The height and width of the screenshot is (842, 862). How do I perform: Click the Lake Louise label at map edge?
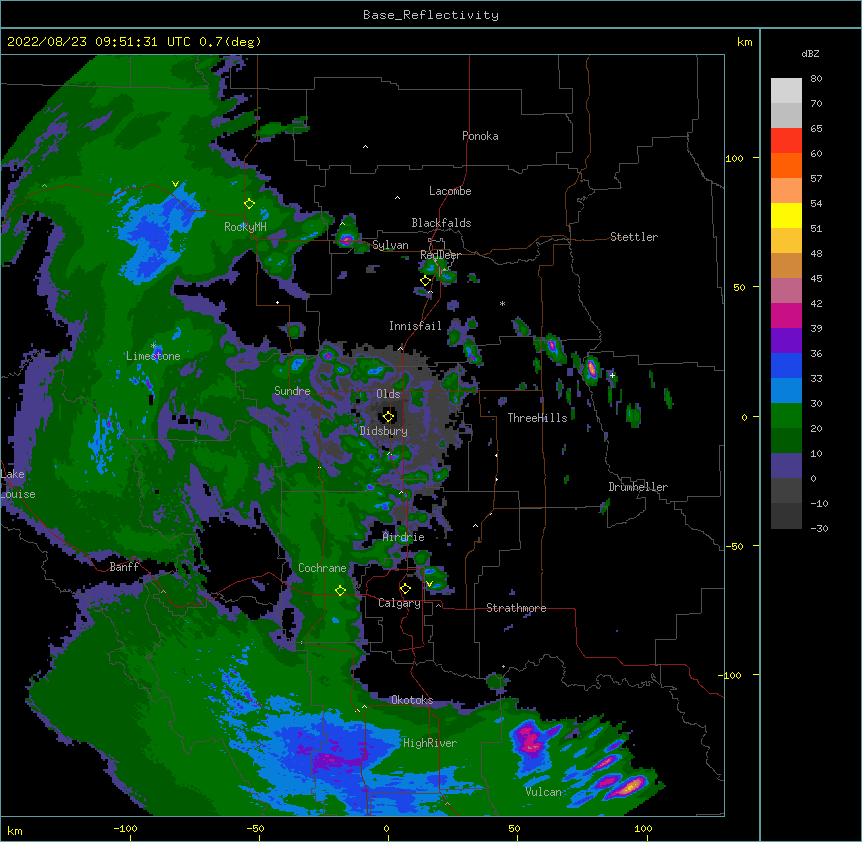click(x=18, y=484)
